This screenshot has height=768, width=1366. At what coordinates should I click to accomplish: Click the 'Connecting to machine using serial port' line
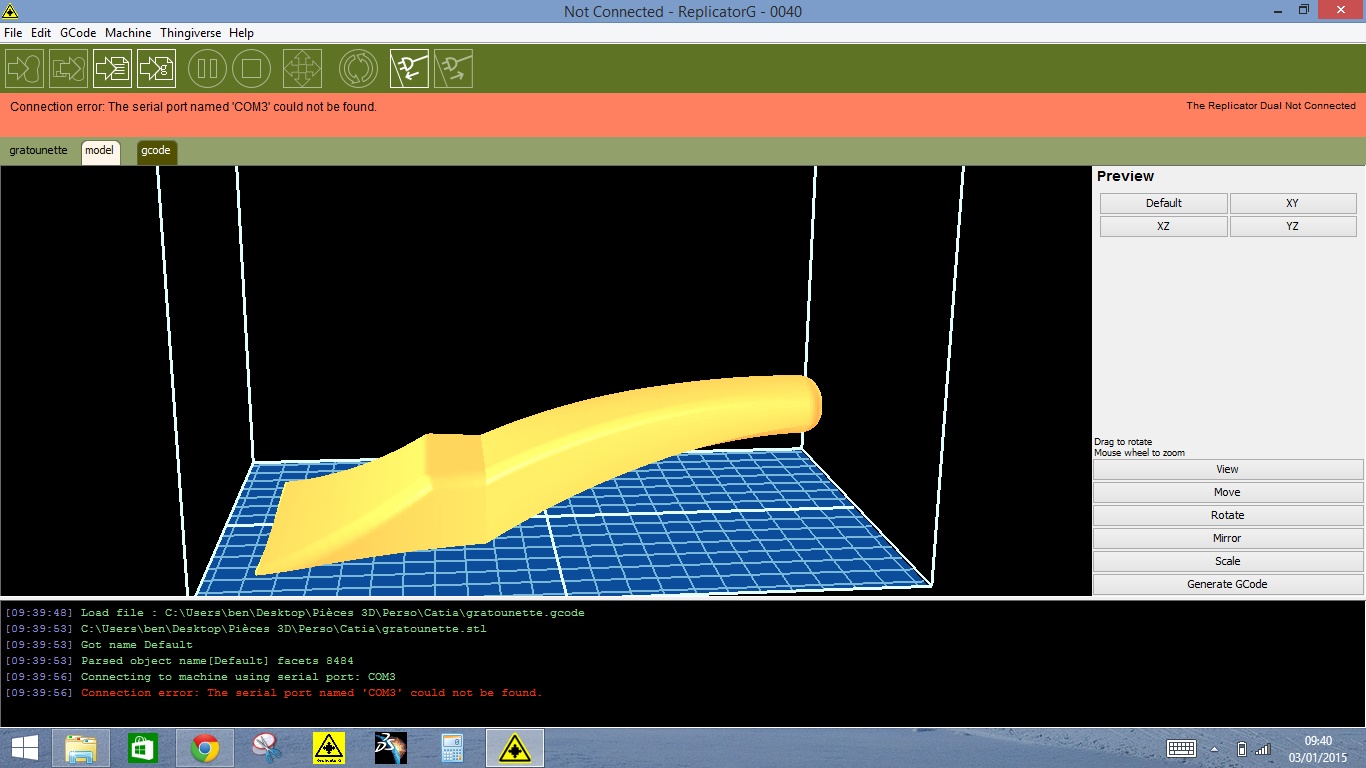click(200, 677)
